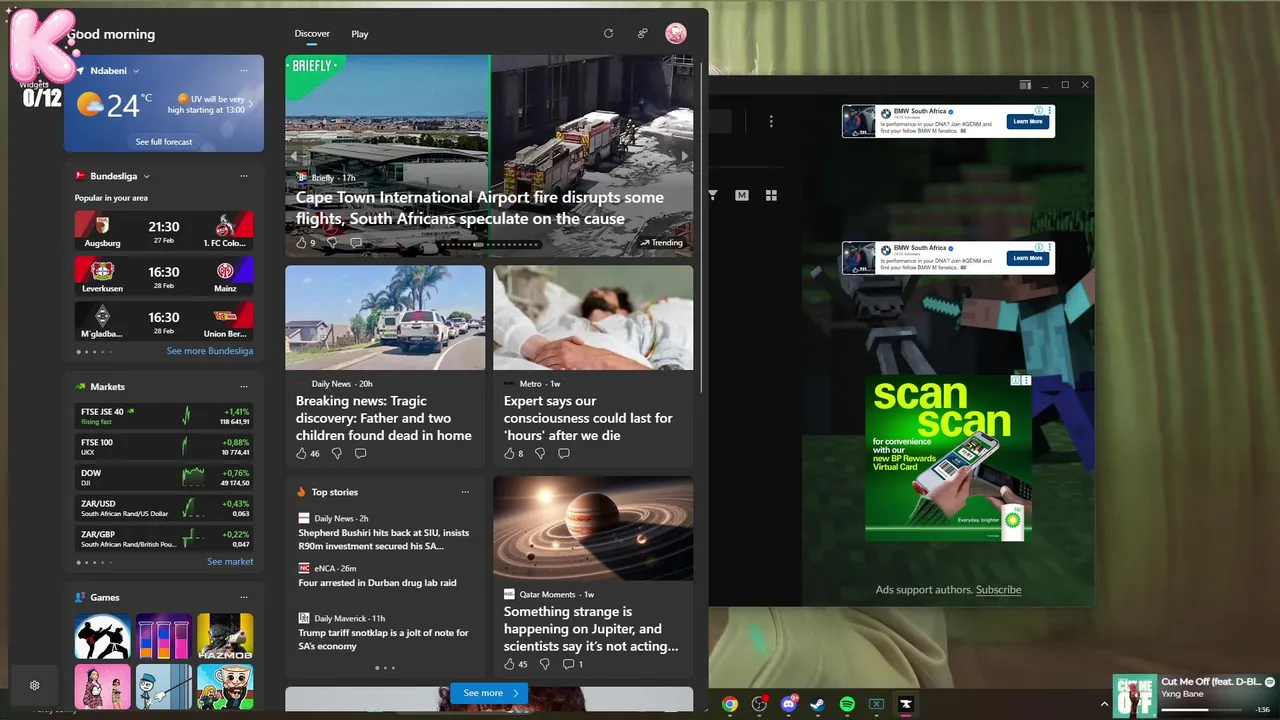
Task: Click See full forecast
Action: pyautogui.click(x=164, y=142)
